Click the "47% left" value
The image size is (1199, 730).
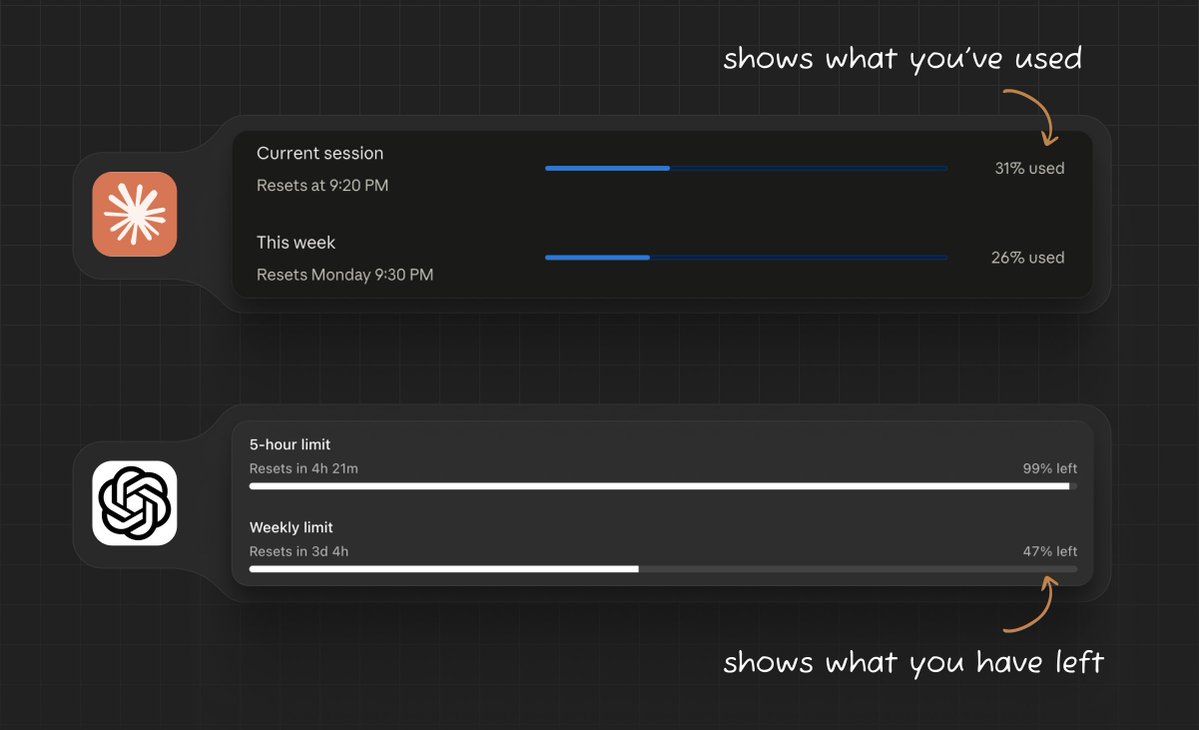tap(1050, 551)
